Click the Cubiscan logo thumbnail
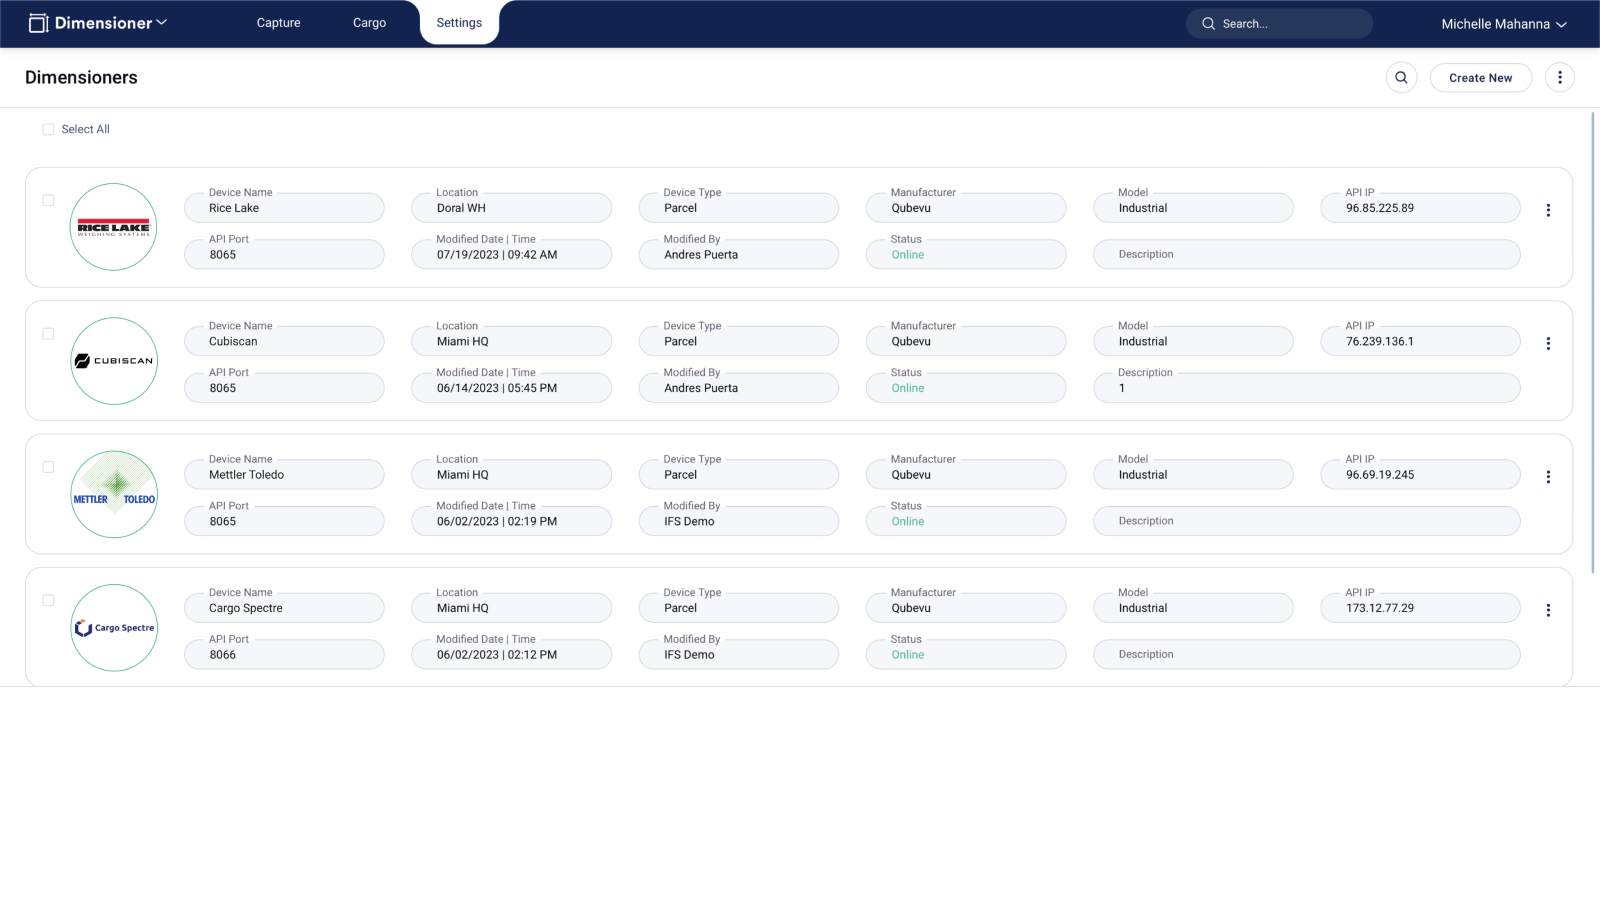 [114, 361]
